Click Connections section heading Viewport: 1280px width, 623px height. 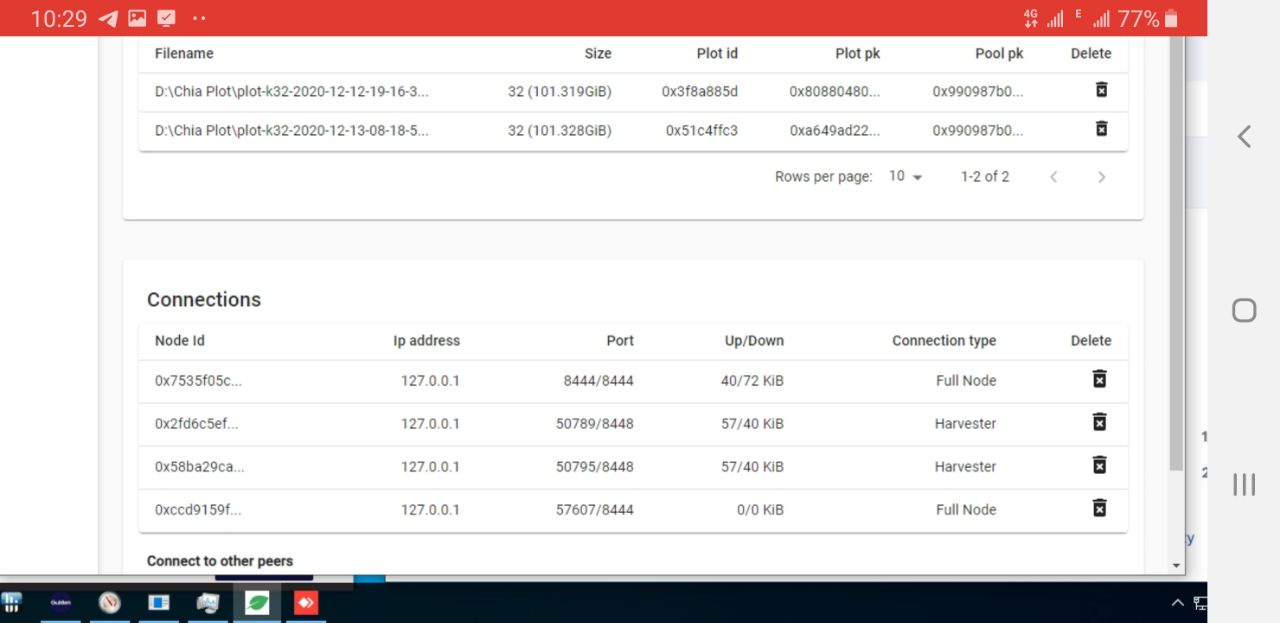(x=204, y=299)
